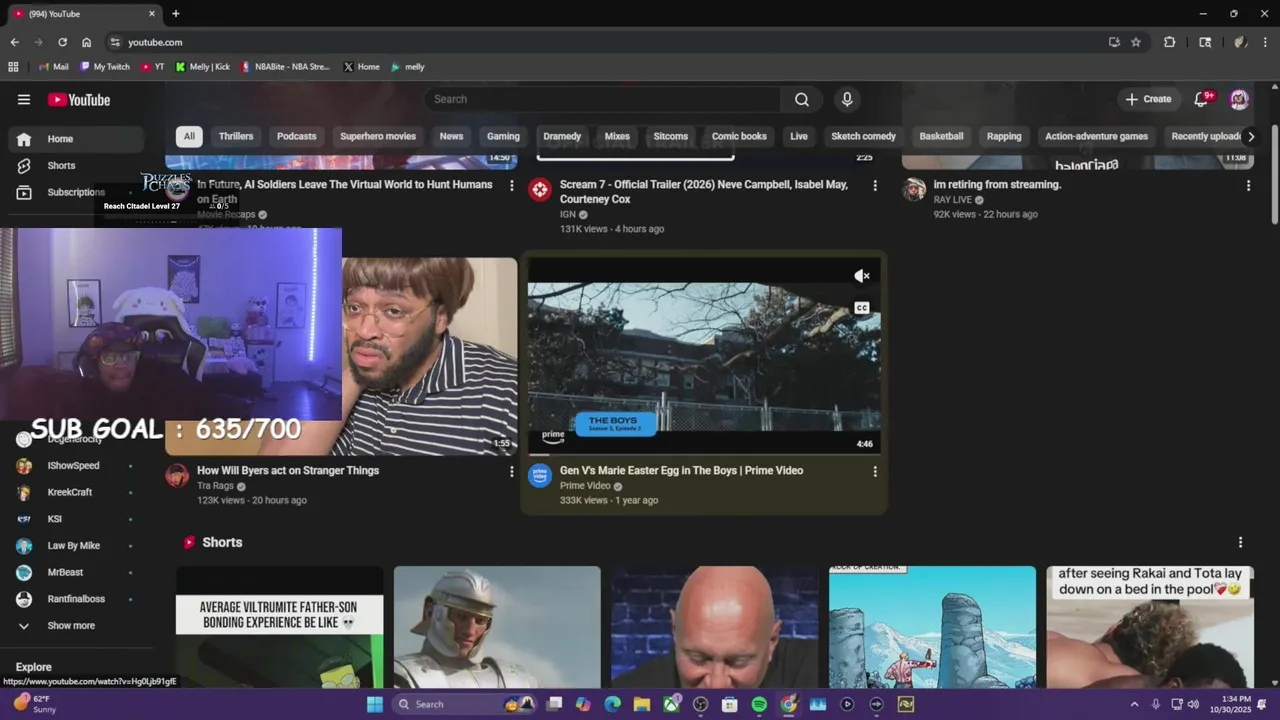
Task: Open Windows Start menu
Action: [374, 704]
